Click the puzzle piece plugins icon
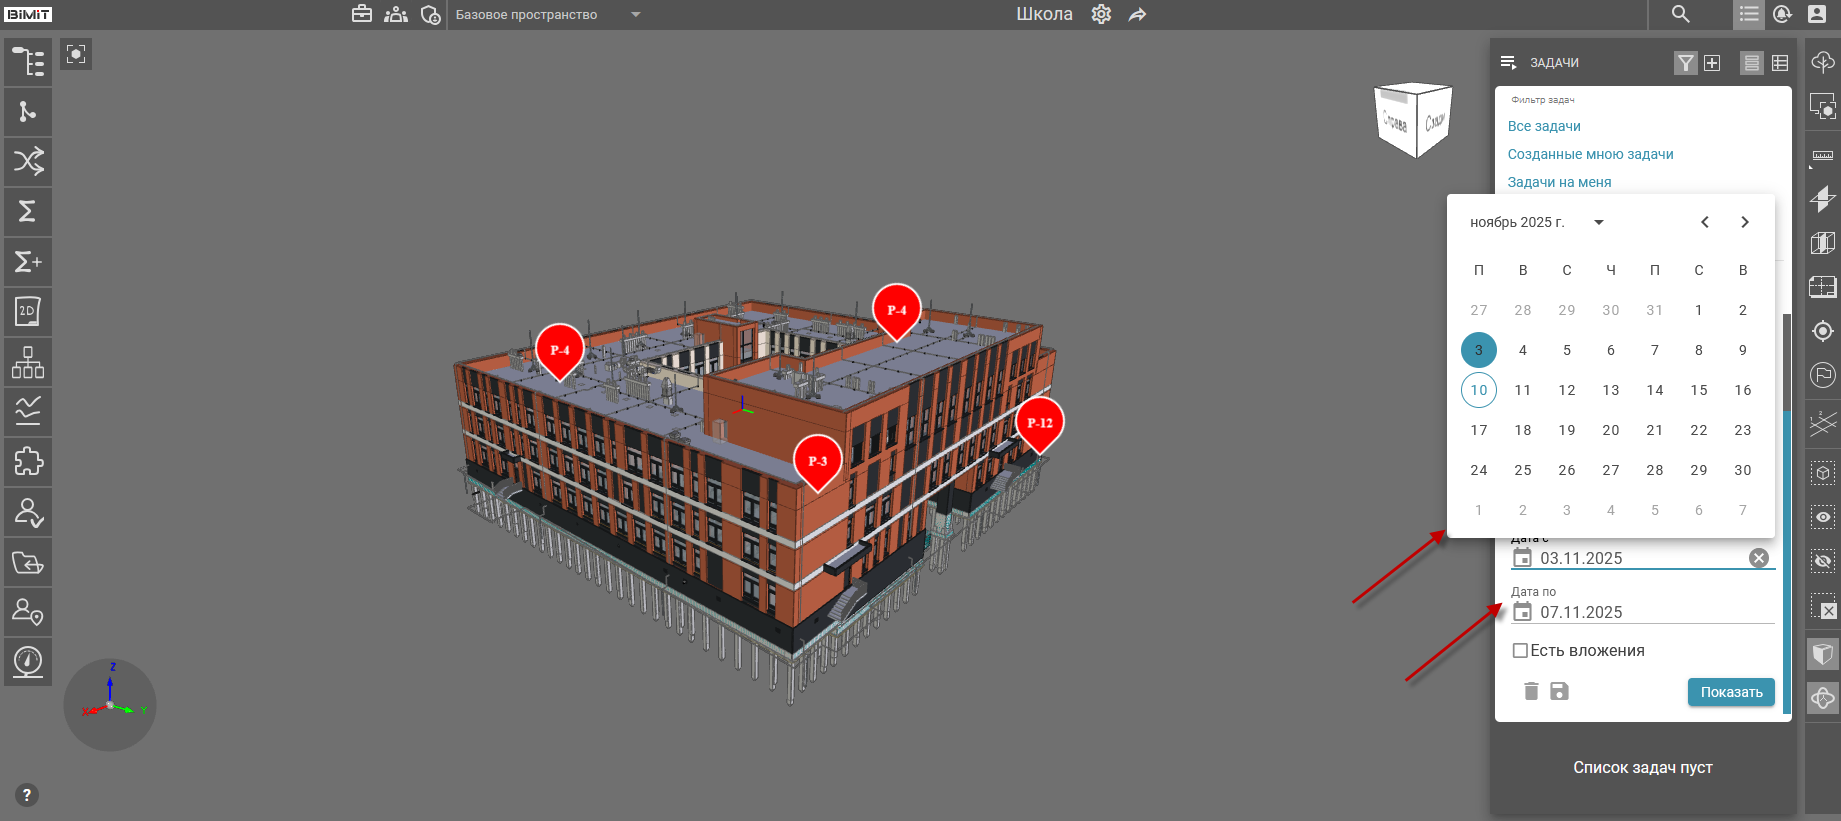Image resolution: width=1841 pixels, height=821 pixels. pyautogui.click(x=28, y=461)
